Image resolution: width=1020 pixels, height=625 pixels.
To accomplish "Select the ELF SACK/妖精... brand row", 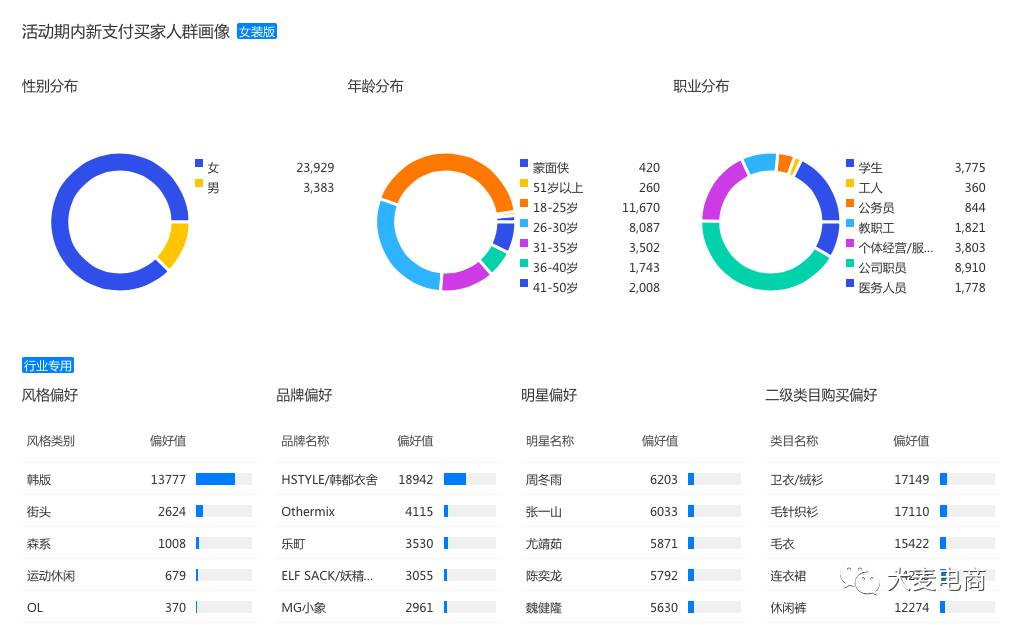I will 389,575.
